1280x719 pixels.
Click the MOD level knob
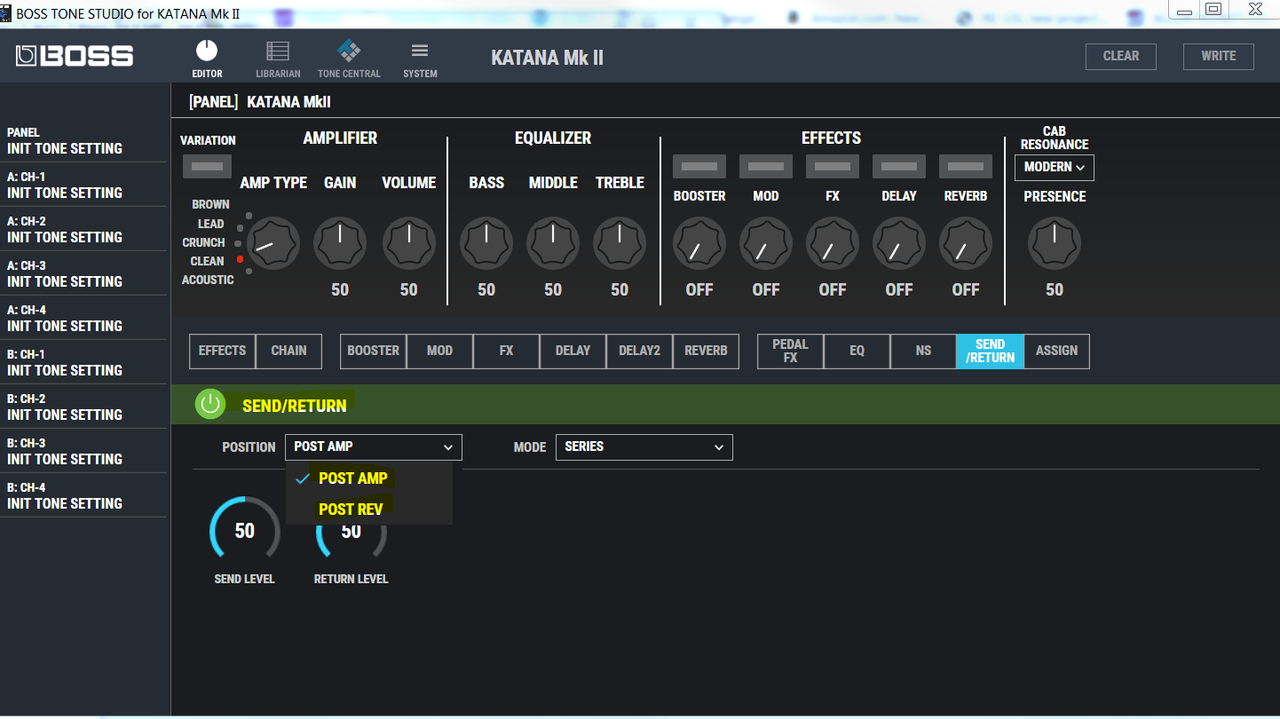tap(766, 243)
